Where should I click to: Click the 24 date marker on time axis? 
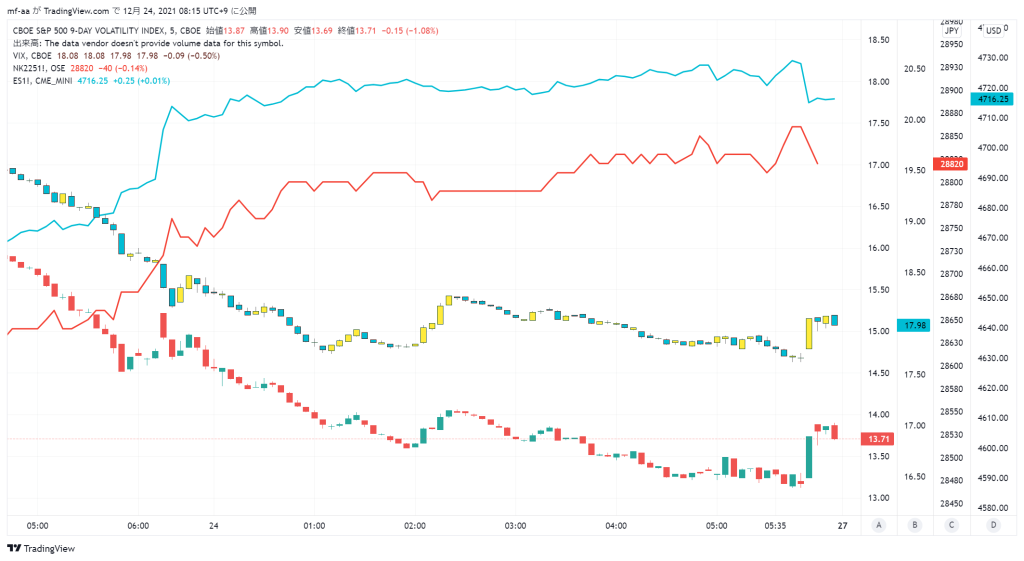214,526
